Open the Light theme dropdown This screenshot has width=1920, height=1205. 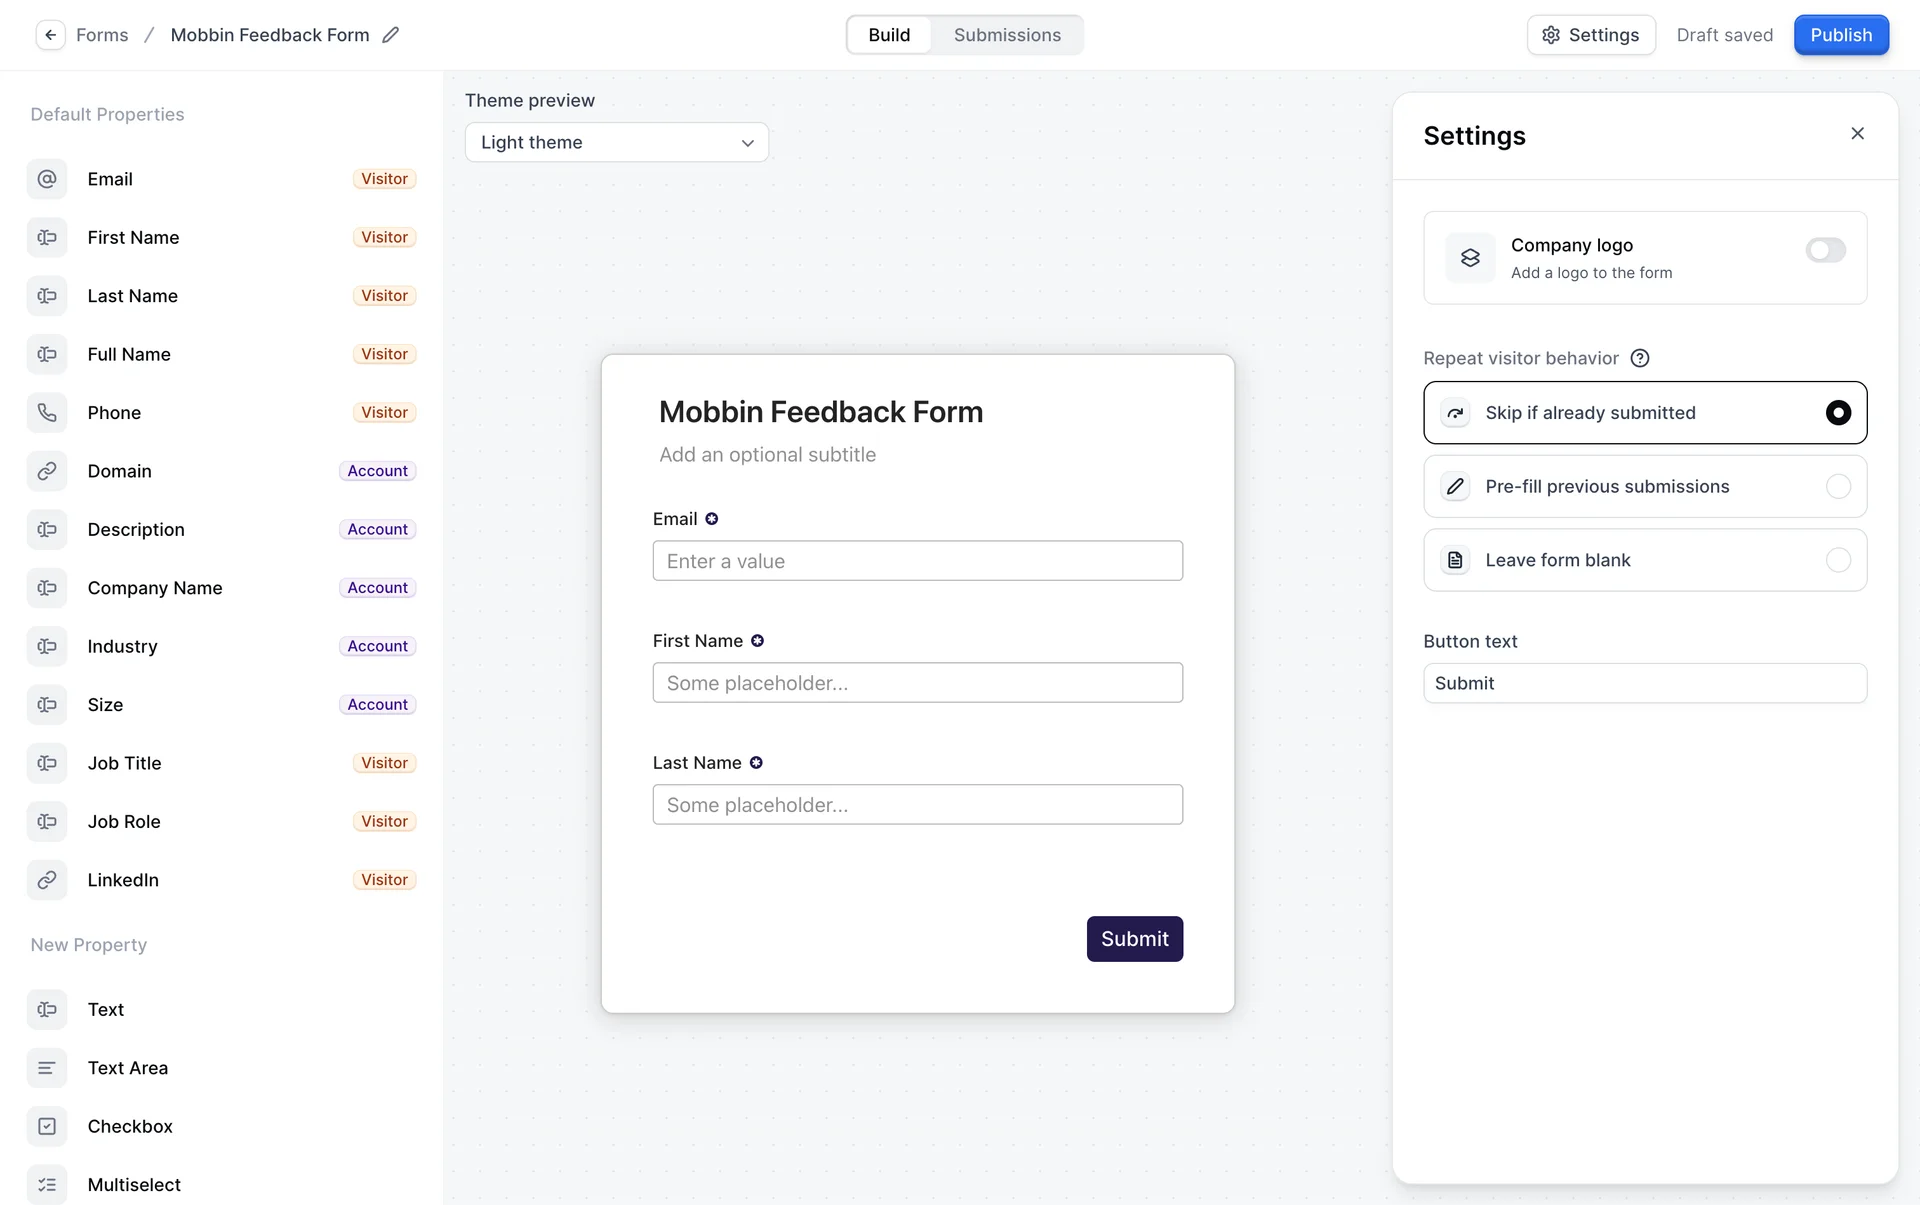pyautogui.click(x=616, y=142)
